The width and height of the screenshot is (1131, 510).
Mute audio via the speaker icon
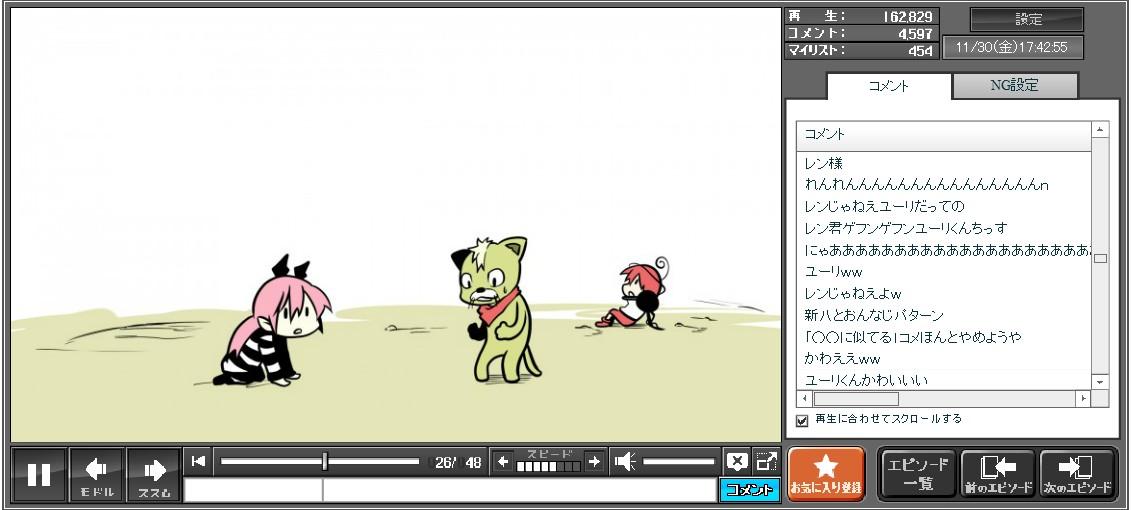[x=625, y=461]
